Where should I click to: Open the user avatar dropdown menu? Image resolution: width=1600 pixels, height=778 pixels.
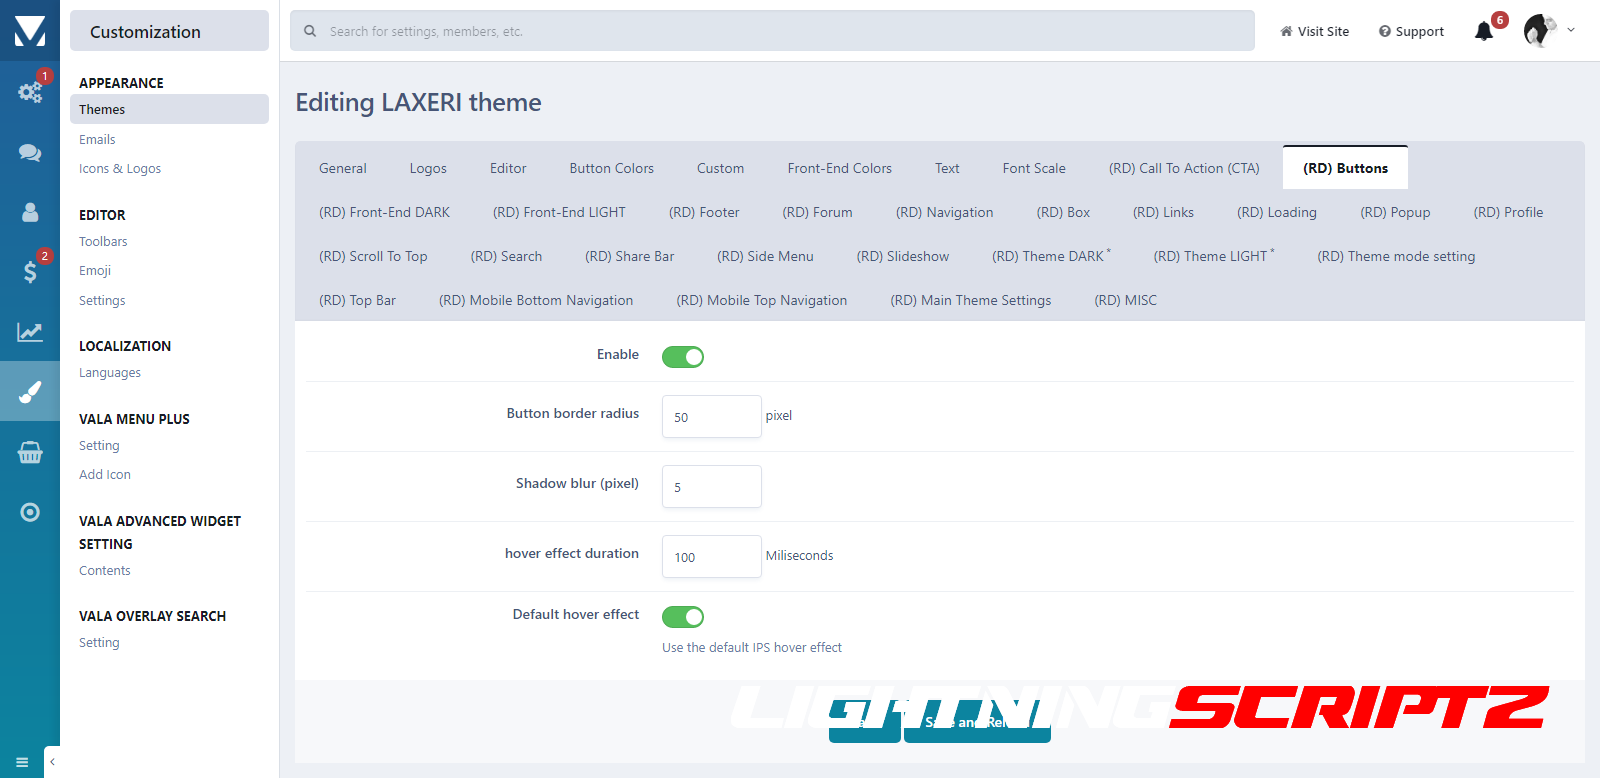click(x=1548, y=31)
